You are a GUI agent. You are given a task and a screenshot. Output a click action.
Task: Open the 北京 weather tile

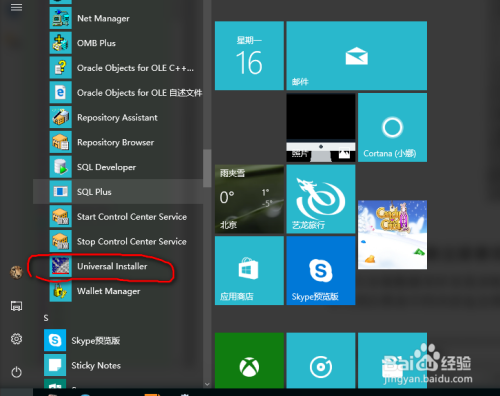249,199
